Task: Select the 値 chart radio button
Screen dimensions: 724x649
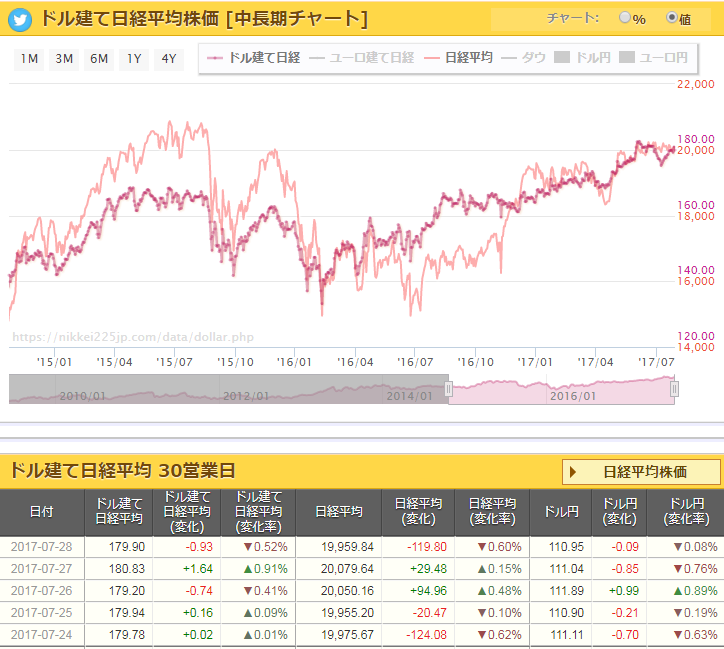Action: pos(671,18)
